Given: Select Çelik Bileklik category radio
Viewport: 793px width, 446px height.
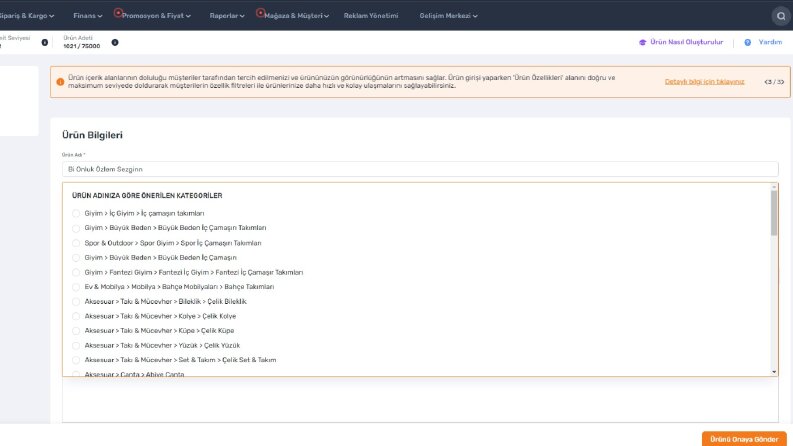Looking at the screenshot, I should 76,301.
